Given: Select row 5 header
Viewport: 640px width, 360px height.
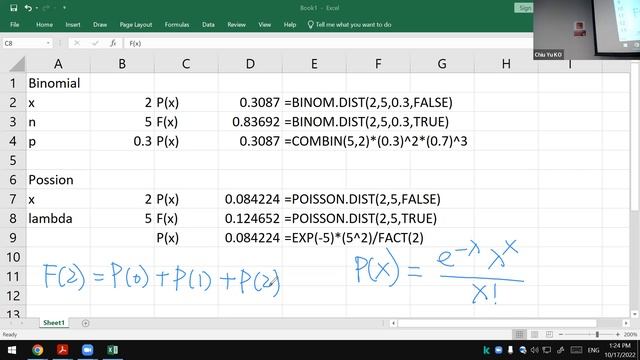Looking at the screenshot, I should point(13,160).
